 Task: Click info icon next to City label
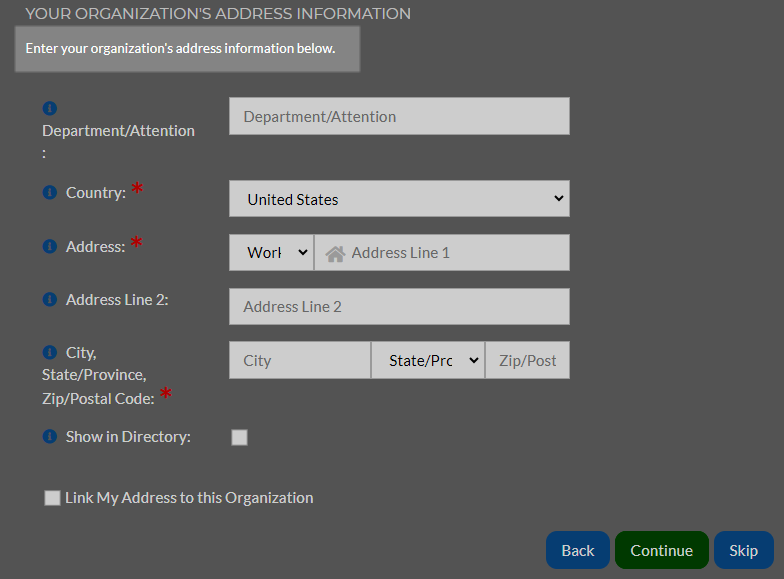pyautogui.click(x=50, y=352)
